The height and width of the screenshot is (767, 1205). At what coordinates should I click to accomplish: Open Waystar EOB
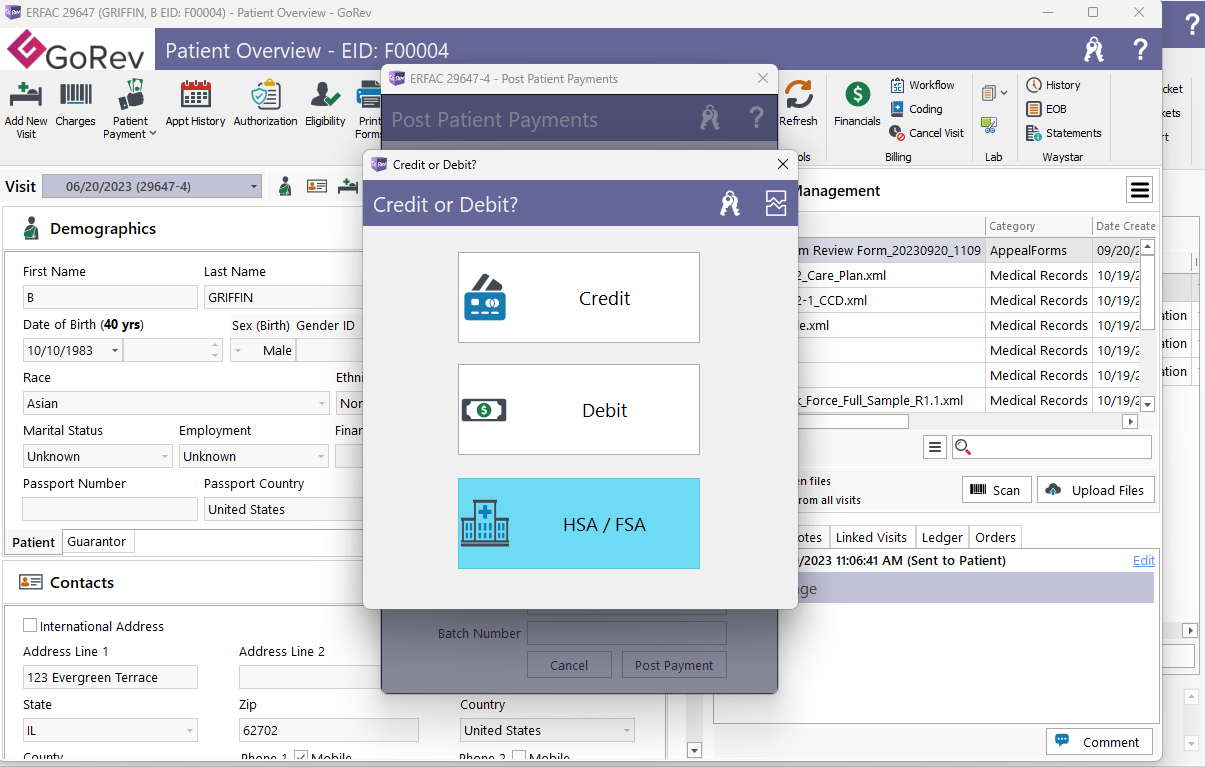click(x=1046, y=109)
